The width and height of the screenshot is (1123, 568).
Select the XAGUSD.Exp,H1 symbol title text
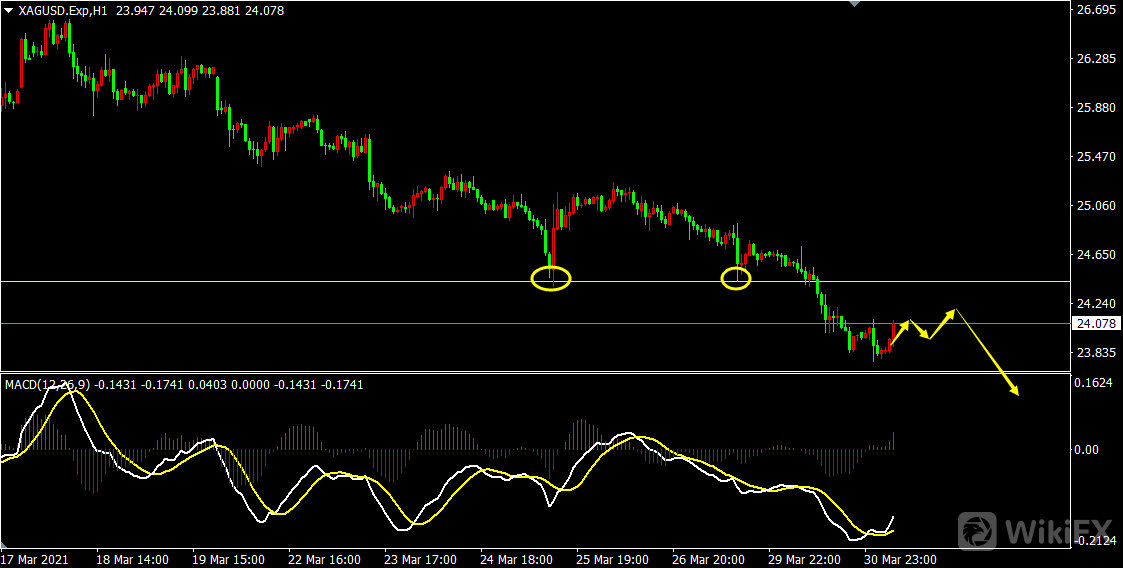pos(65,10)
